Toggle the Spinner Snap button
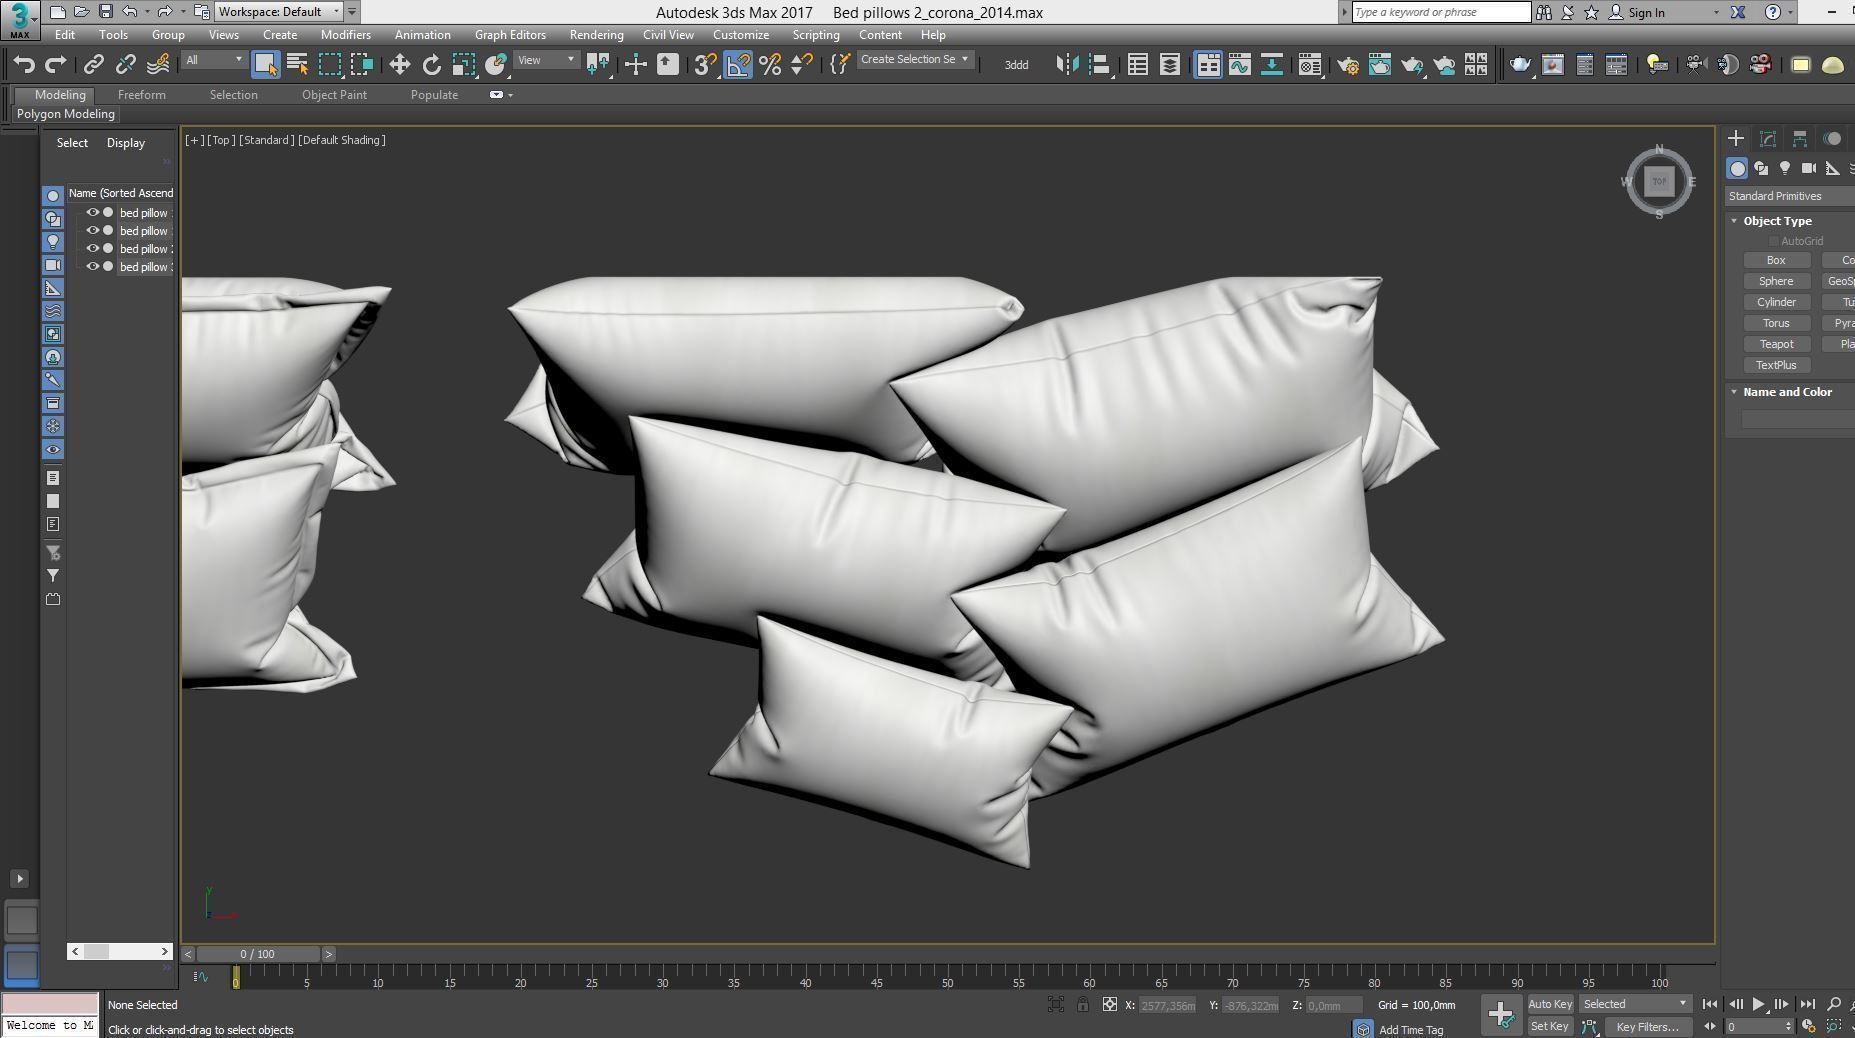Image resolution: width=1855 pixels, height=1038 pixels. (x=802, y=65)
